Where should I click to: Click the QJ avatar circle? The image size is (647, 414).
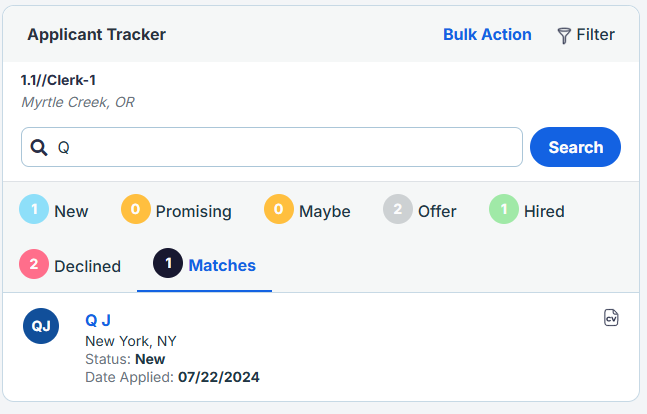pyautogui.click(x=41, y=326)
